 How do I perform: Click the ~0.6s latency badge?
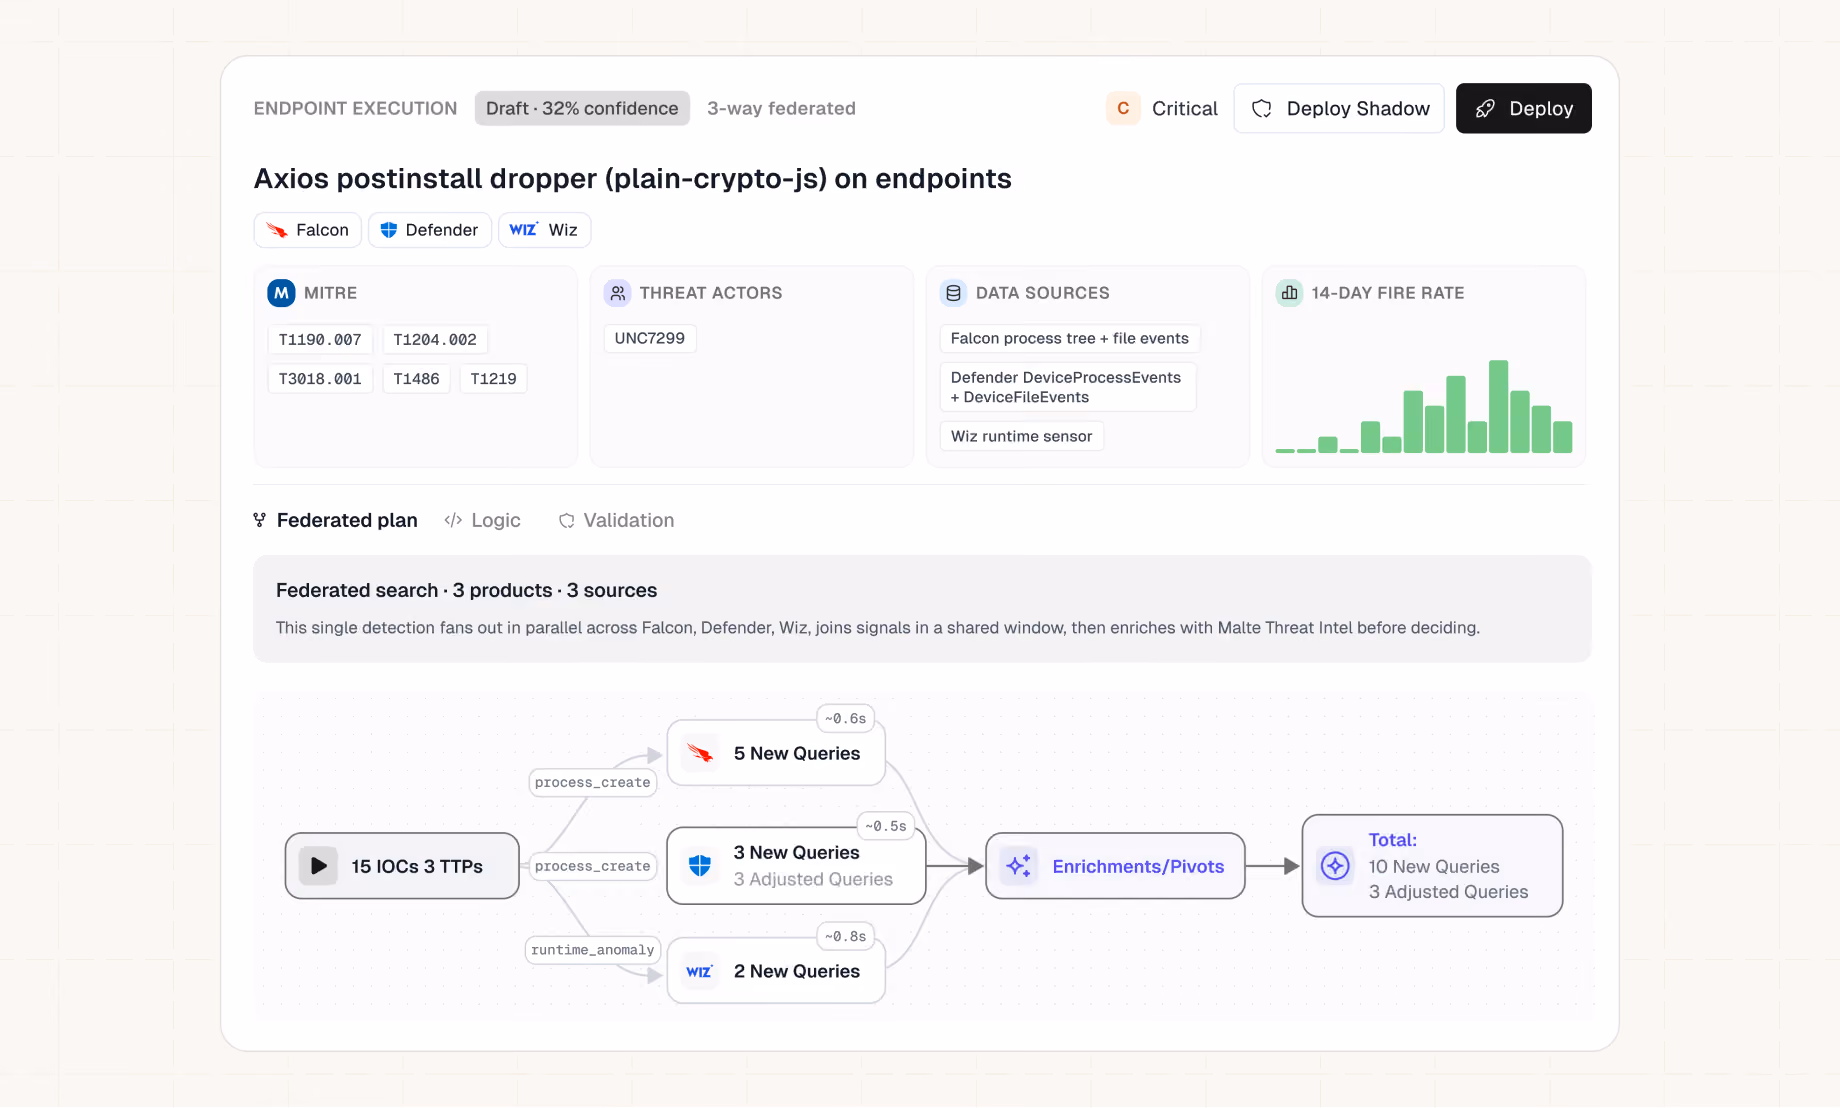pos(846,719)
